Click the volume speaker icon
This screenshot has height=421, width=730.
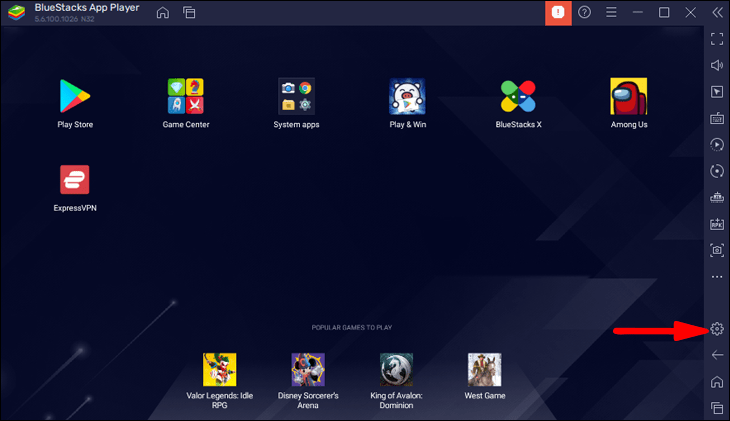pos(717,66)
